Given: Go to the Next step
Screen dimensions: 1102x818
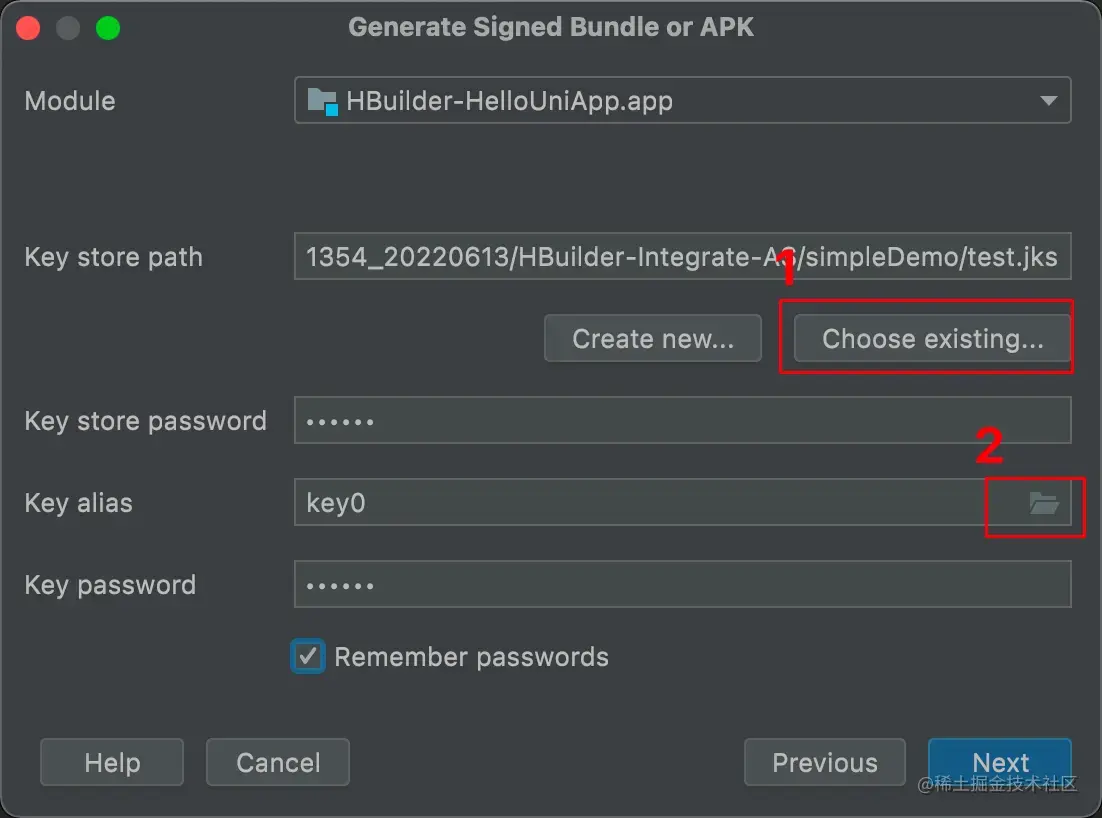Looking at the screenshot, I should (1000, 762).
